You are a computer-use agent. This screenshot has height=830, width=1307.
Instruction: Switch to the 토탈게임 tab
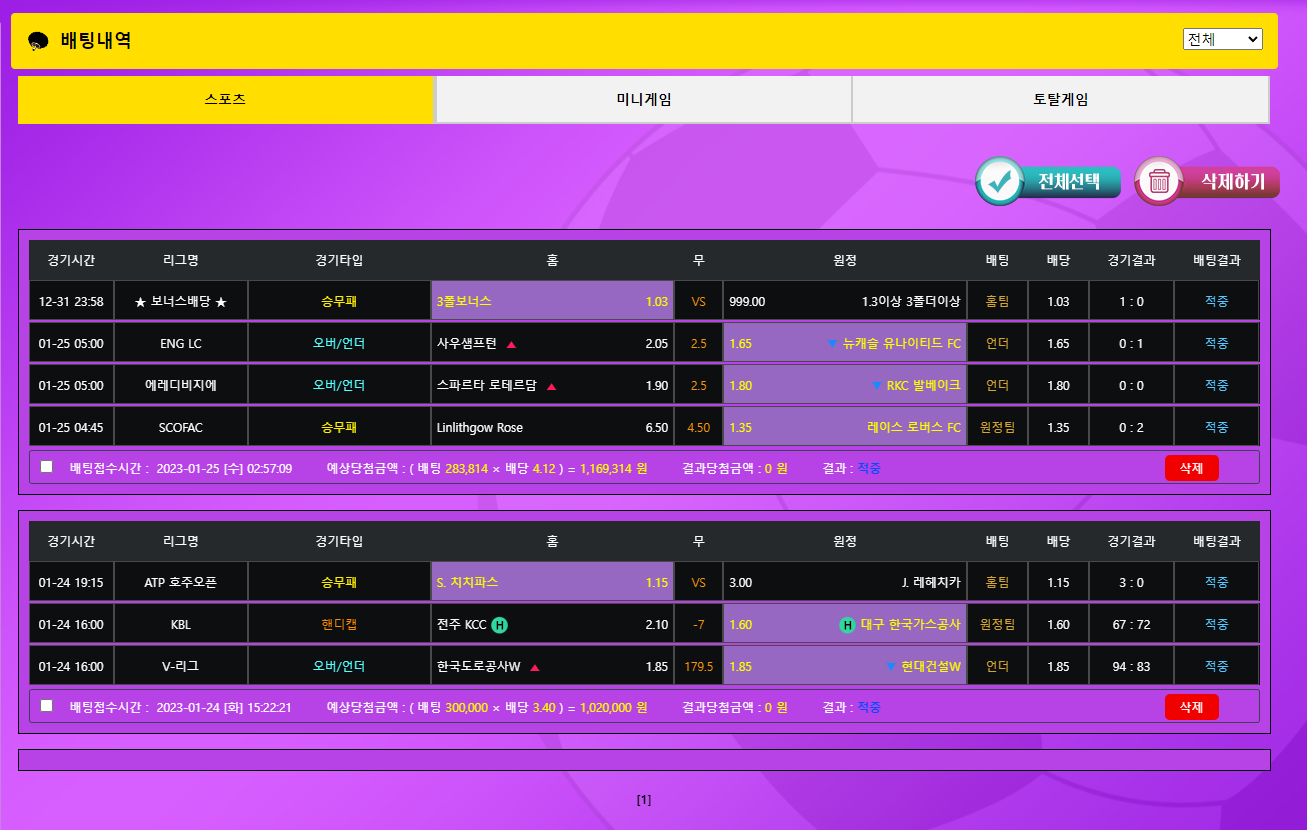coord(1060,100)
